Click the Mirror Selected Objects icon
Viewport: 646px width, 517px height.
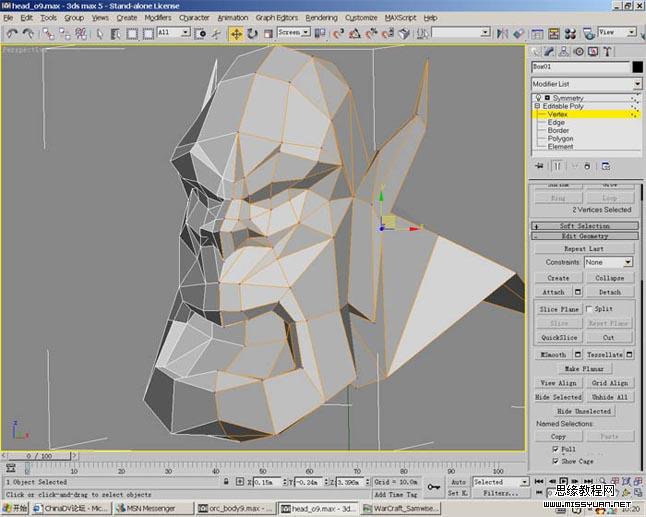(502, 33)
